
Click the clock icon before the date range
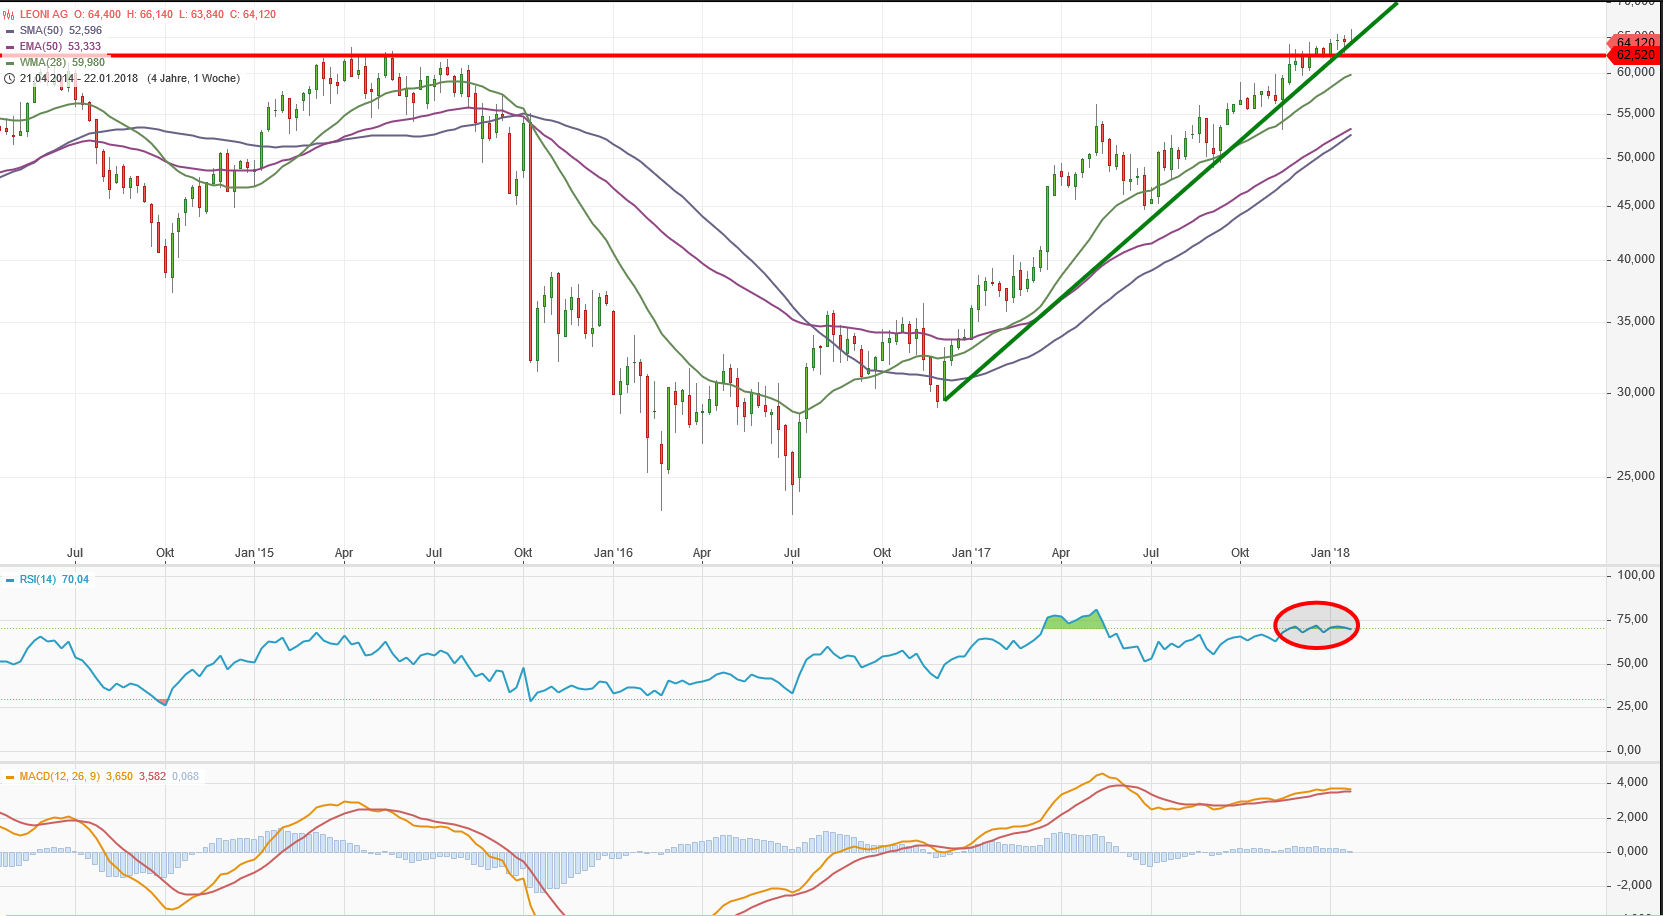[10, 78]
